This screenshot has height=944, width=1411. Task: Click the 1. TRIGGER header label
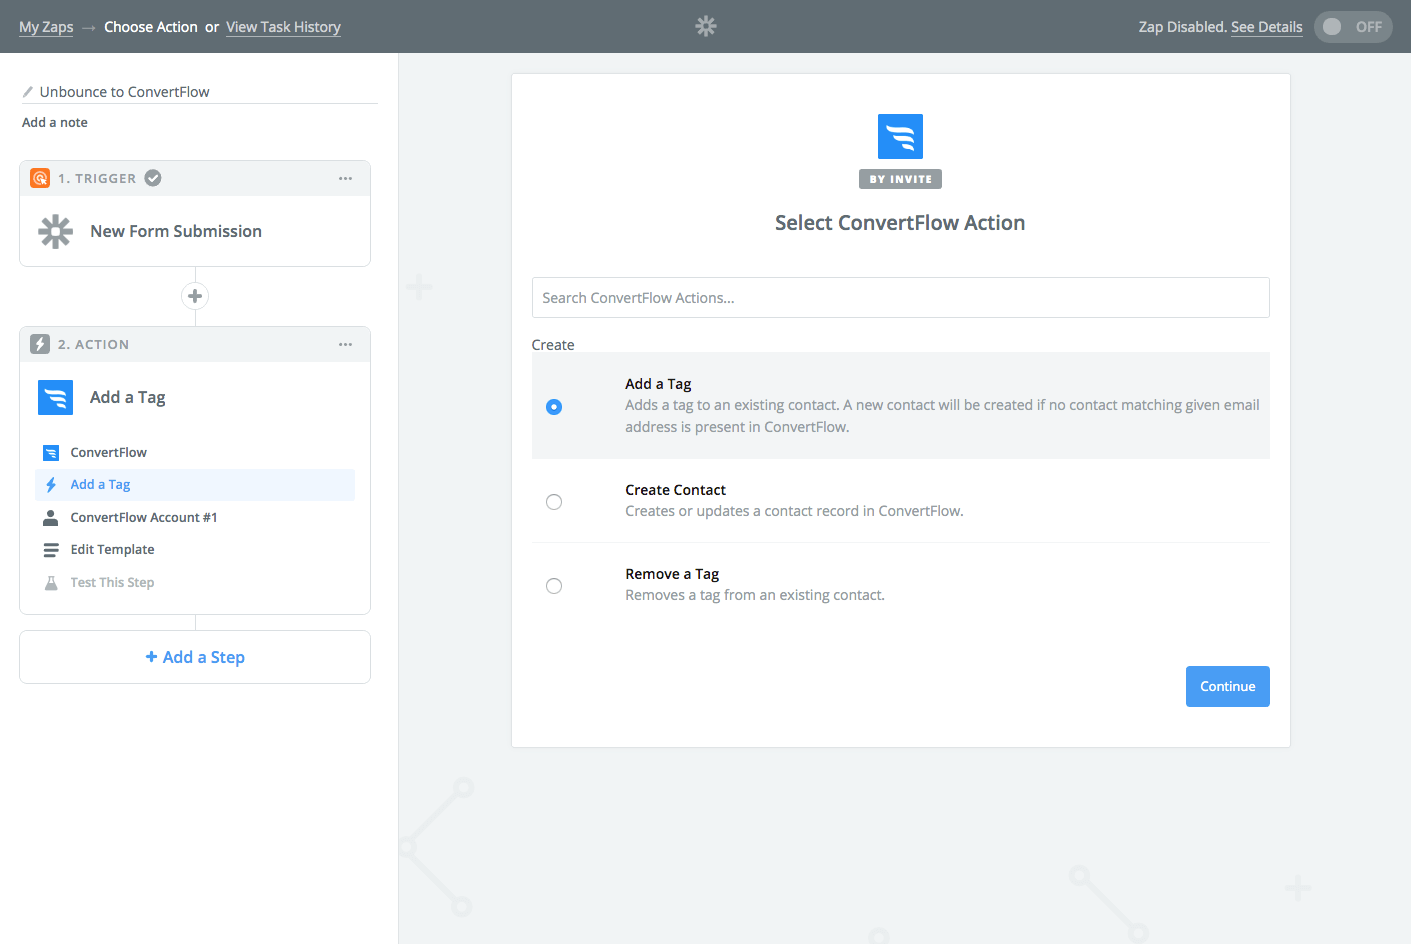point(97,178)
